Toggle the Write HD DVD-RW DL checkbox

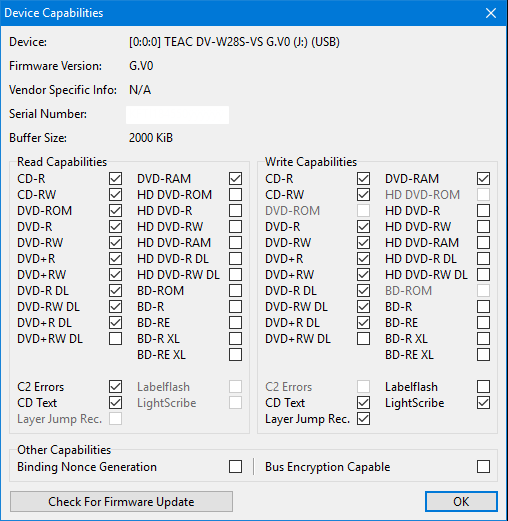483,275
